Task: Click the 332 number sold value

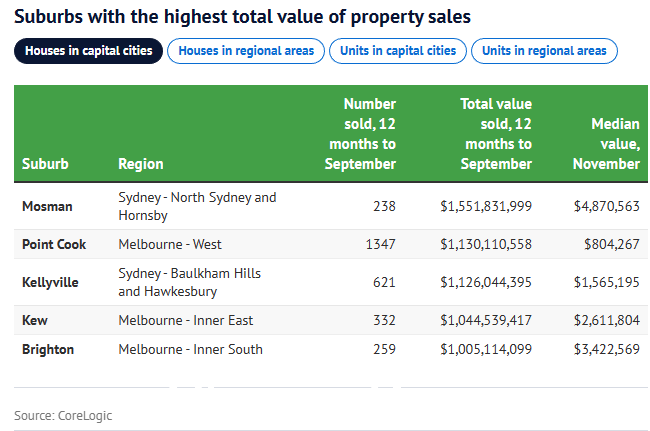Action: click(384, 320)
